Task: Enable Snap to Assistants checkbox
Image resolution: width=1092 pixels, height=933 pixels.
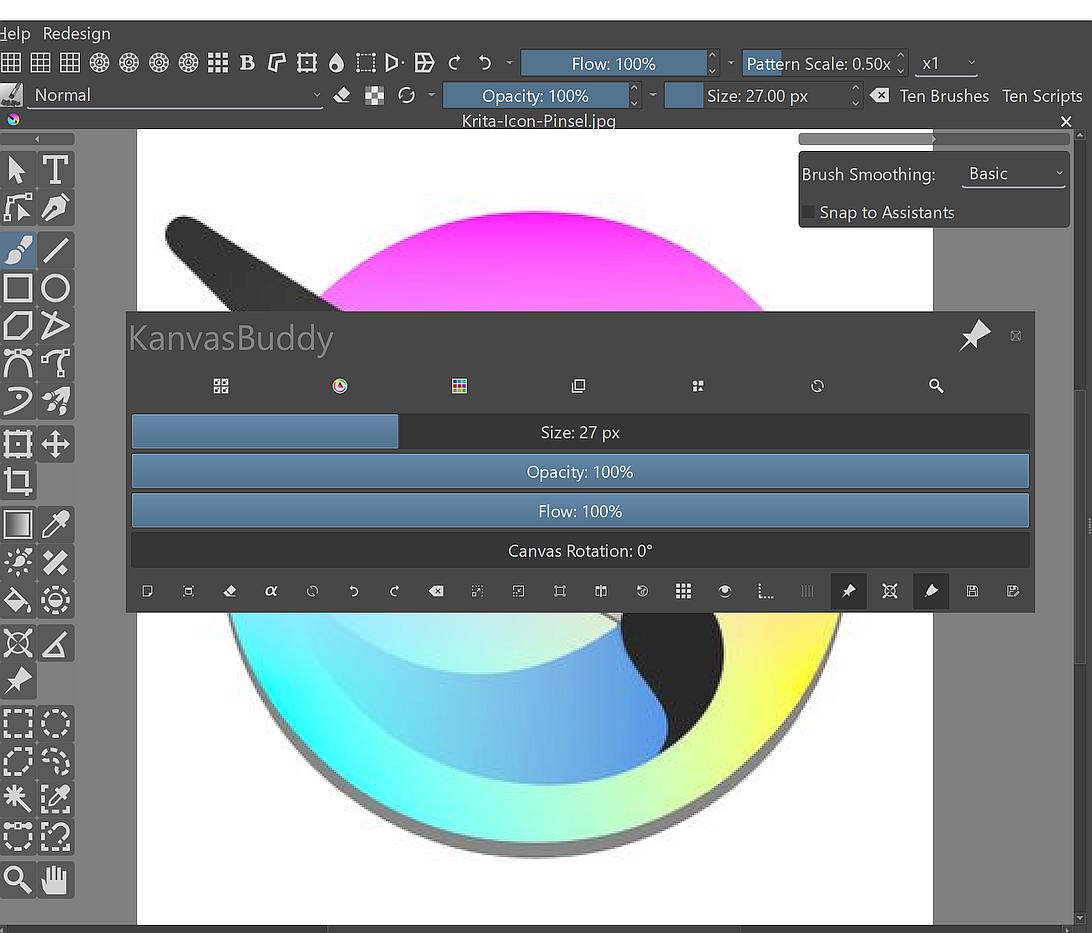Action: click(x=809, y=212)
